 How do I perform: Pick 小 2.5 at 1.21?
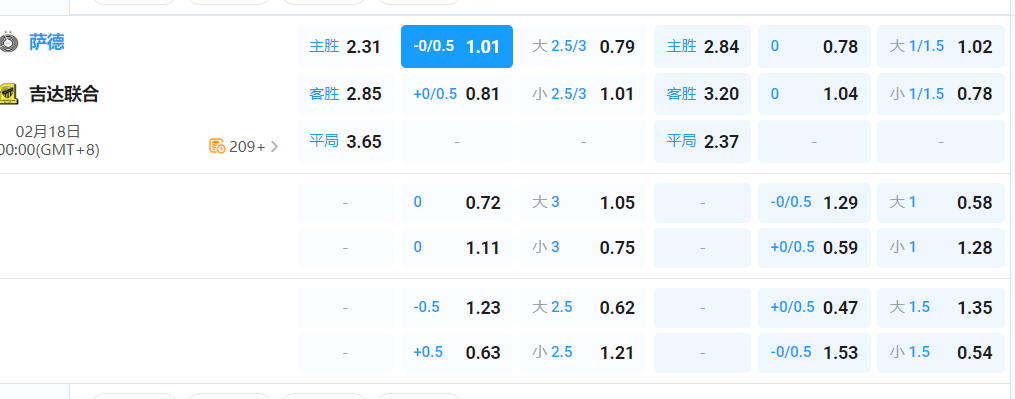(x=583, y=353)
